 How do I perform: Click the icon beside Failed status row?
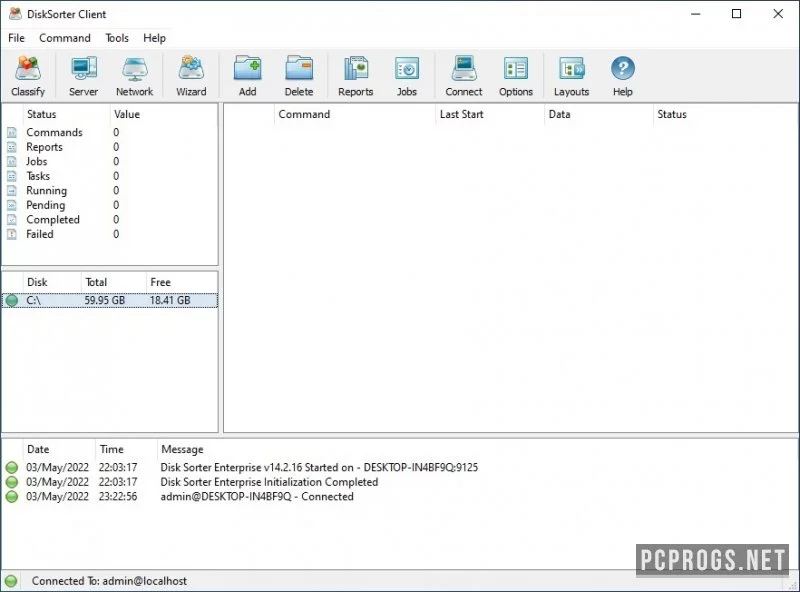[x=12, y=234]
